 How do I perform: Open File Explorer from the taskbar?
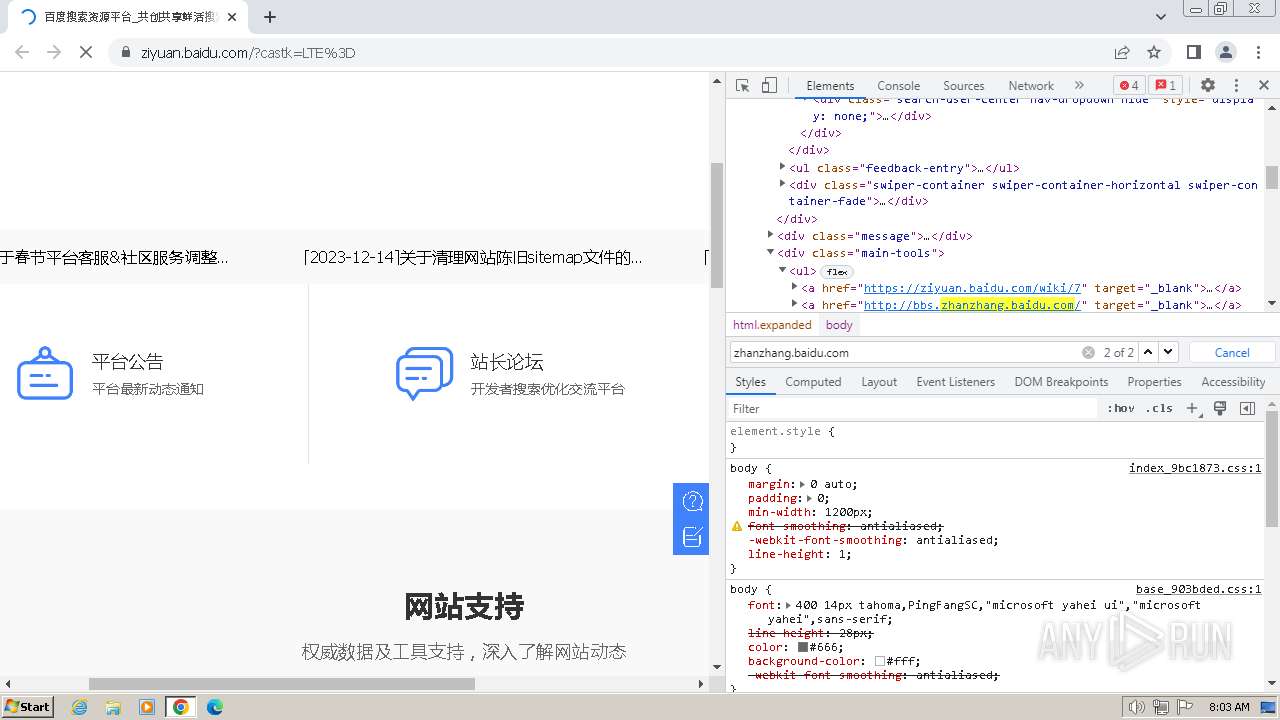pyautogui.click(x=114, y=707)
